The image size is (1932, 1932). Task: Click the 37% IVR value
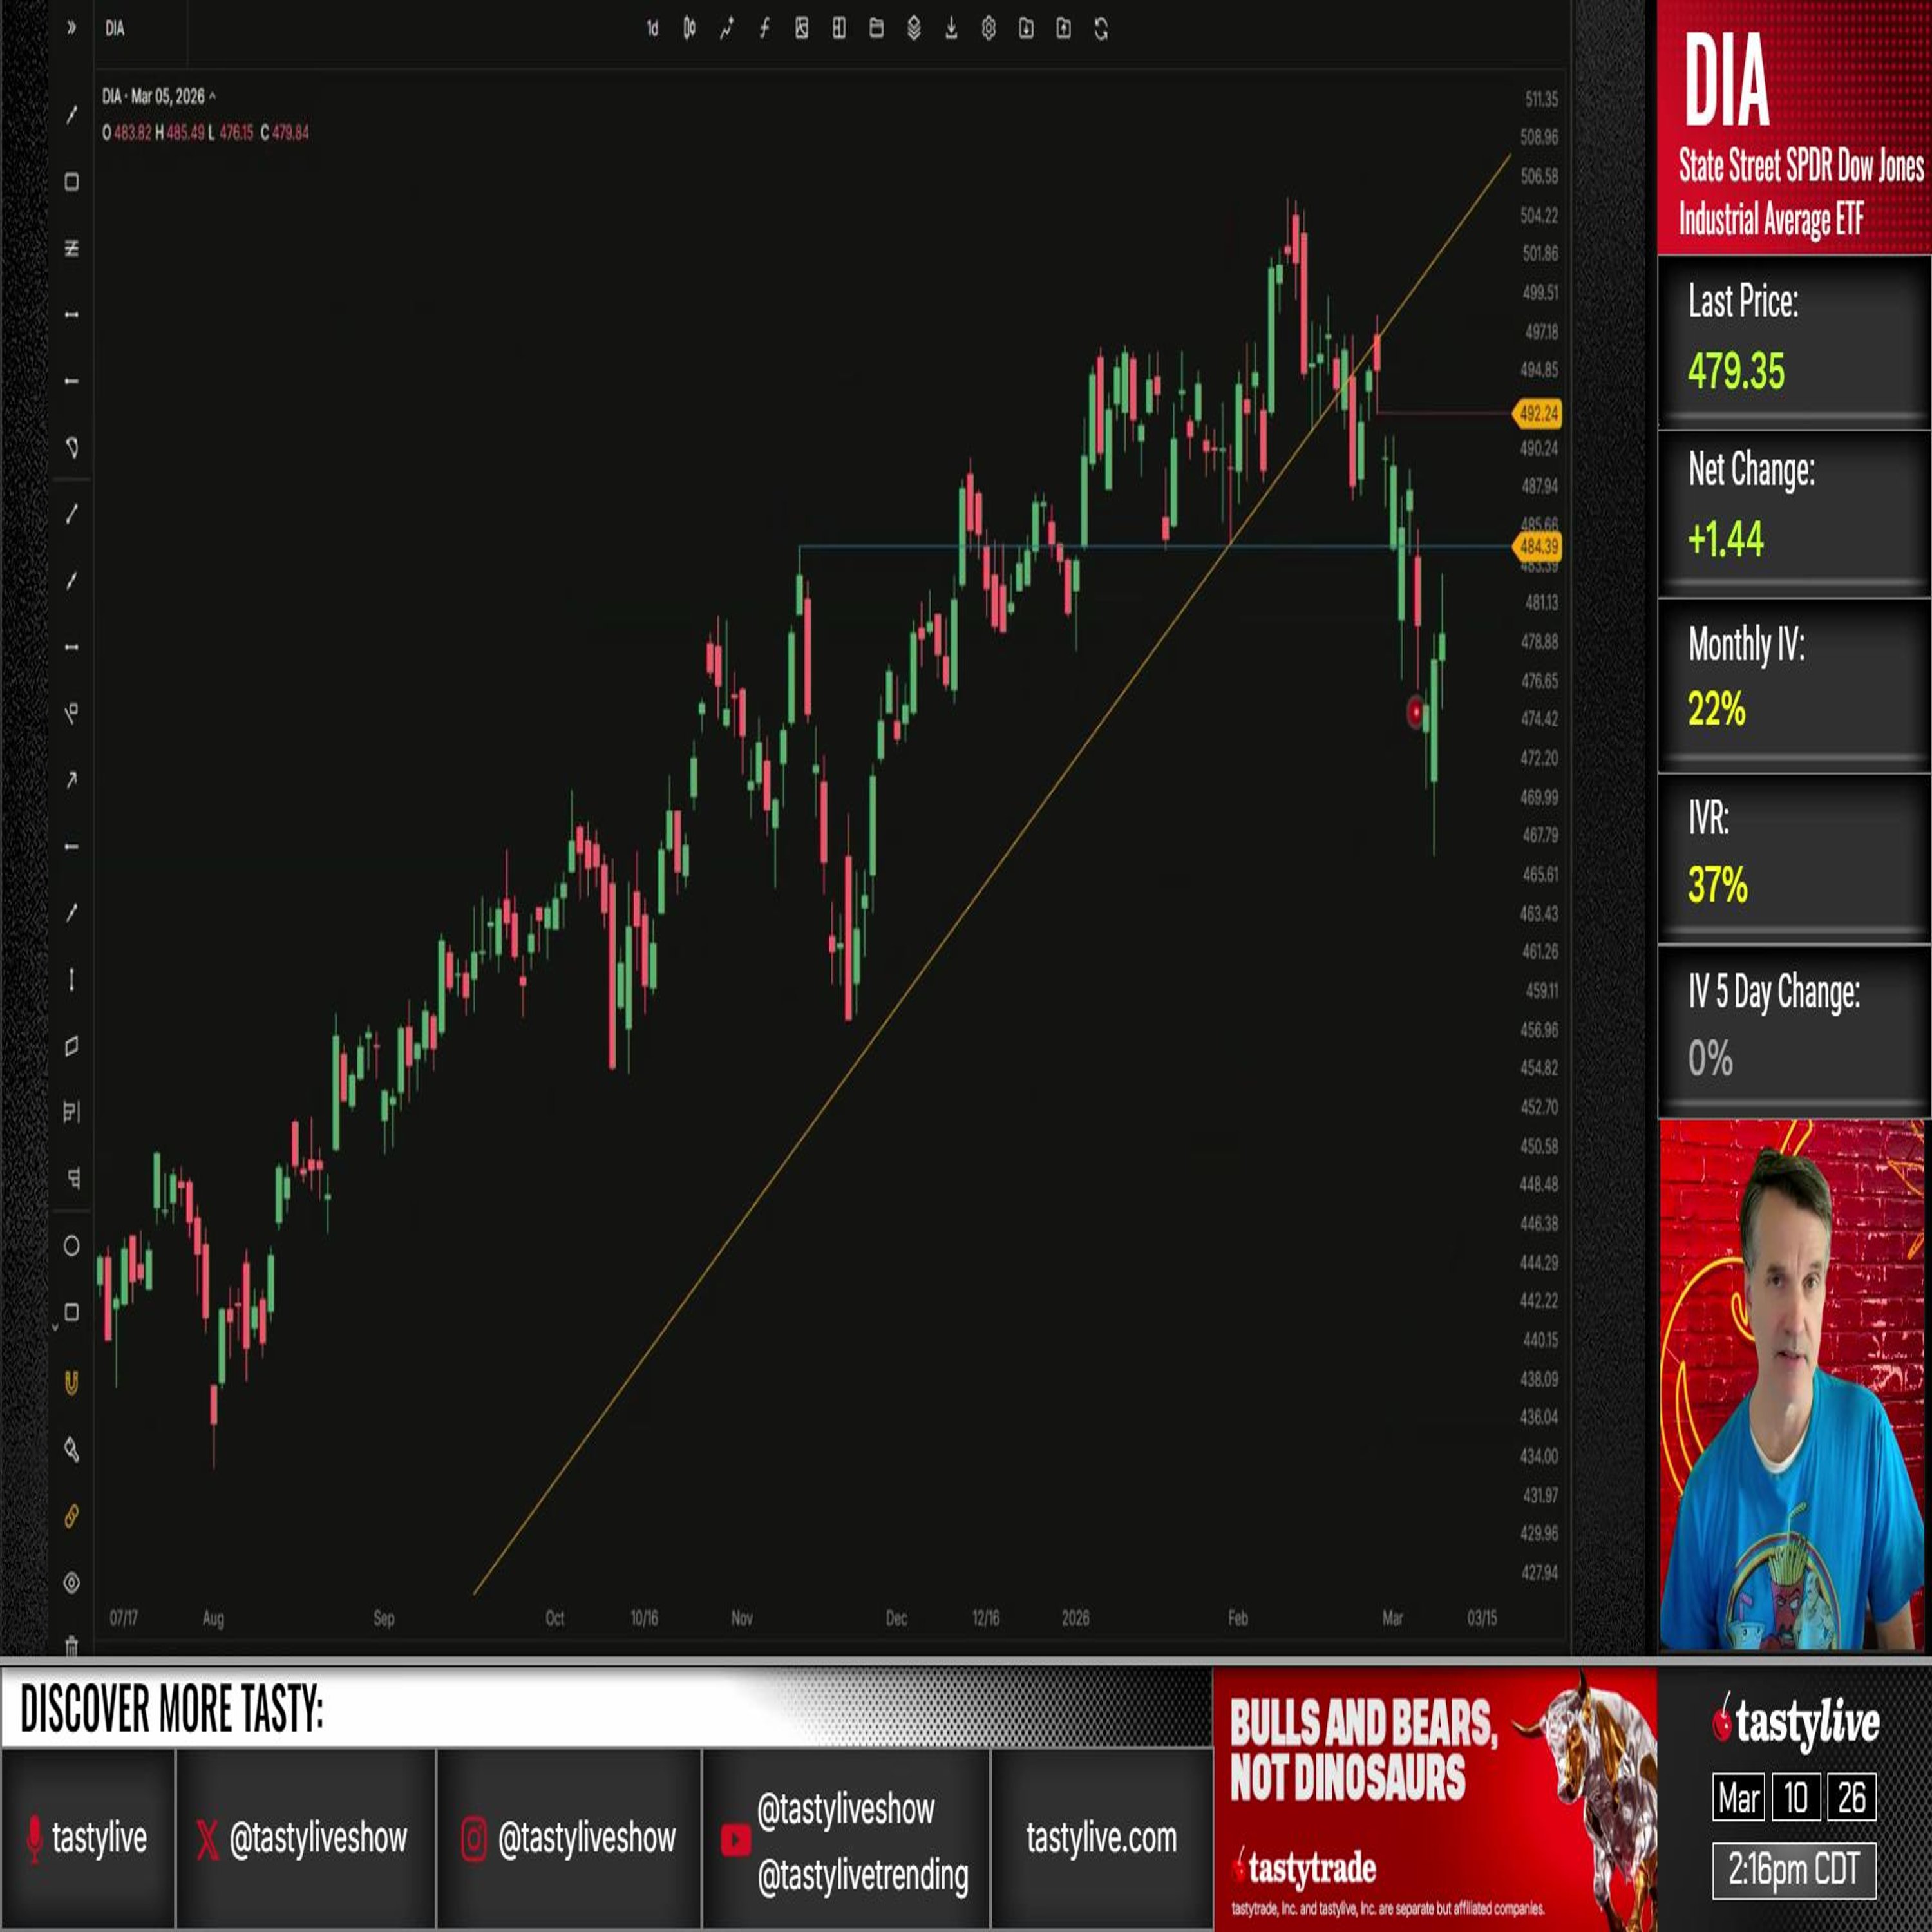click(1717, 885)
